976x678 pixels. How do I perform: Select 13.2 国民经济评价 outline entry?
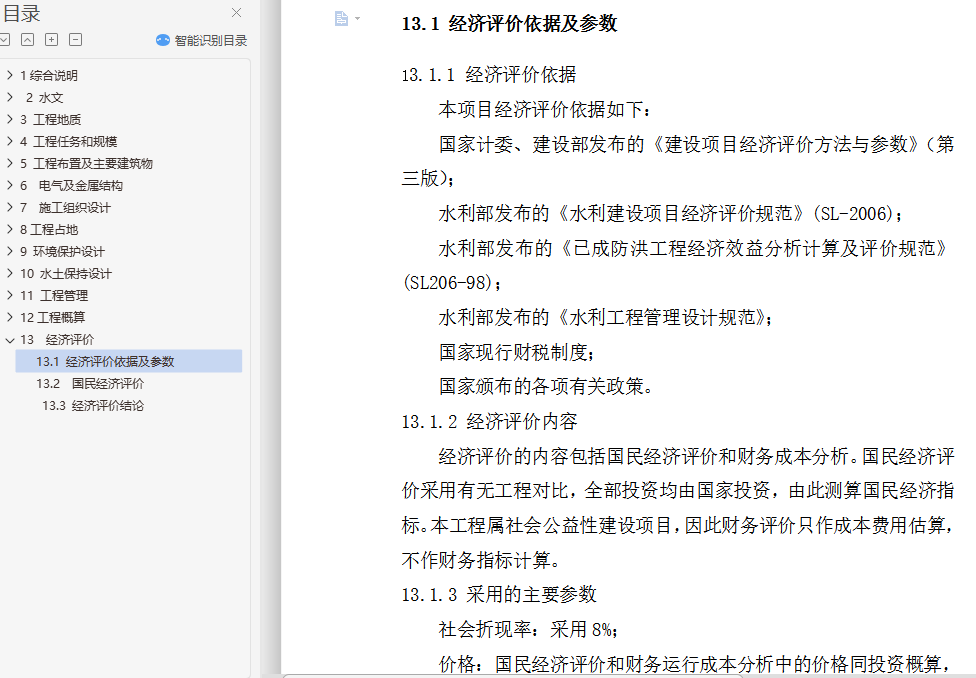click(90, 384)
